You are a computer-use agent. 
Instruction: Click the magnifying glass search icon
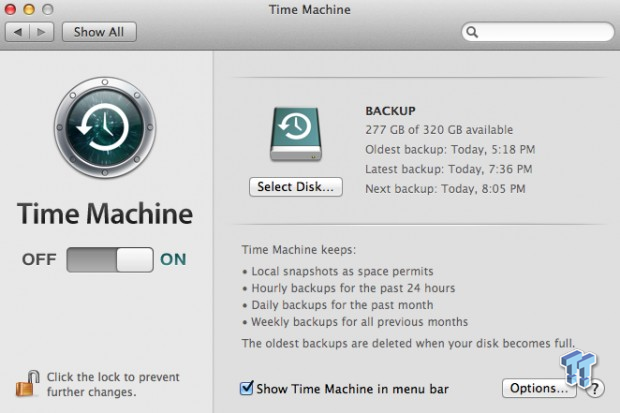point(472,32)
